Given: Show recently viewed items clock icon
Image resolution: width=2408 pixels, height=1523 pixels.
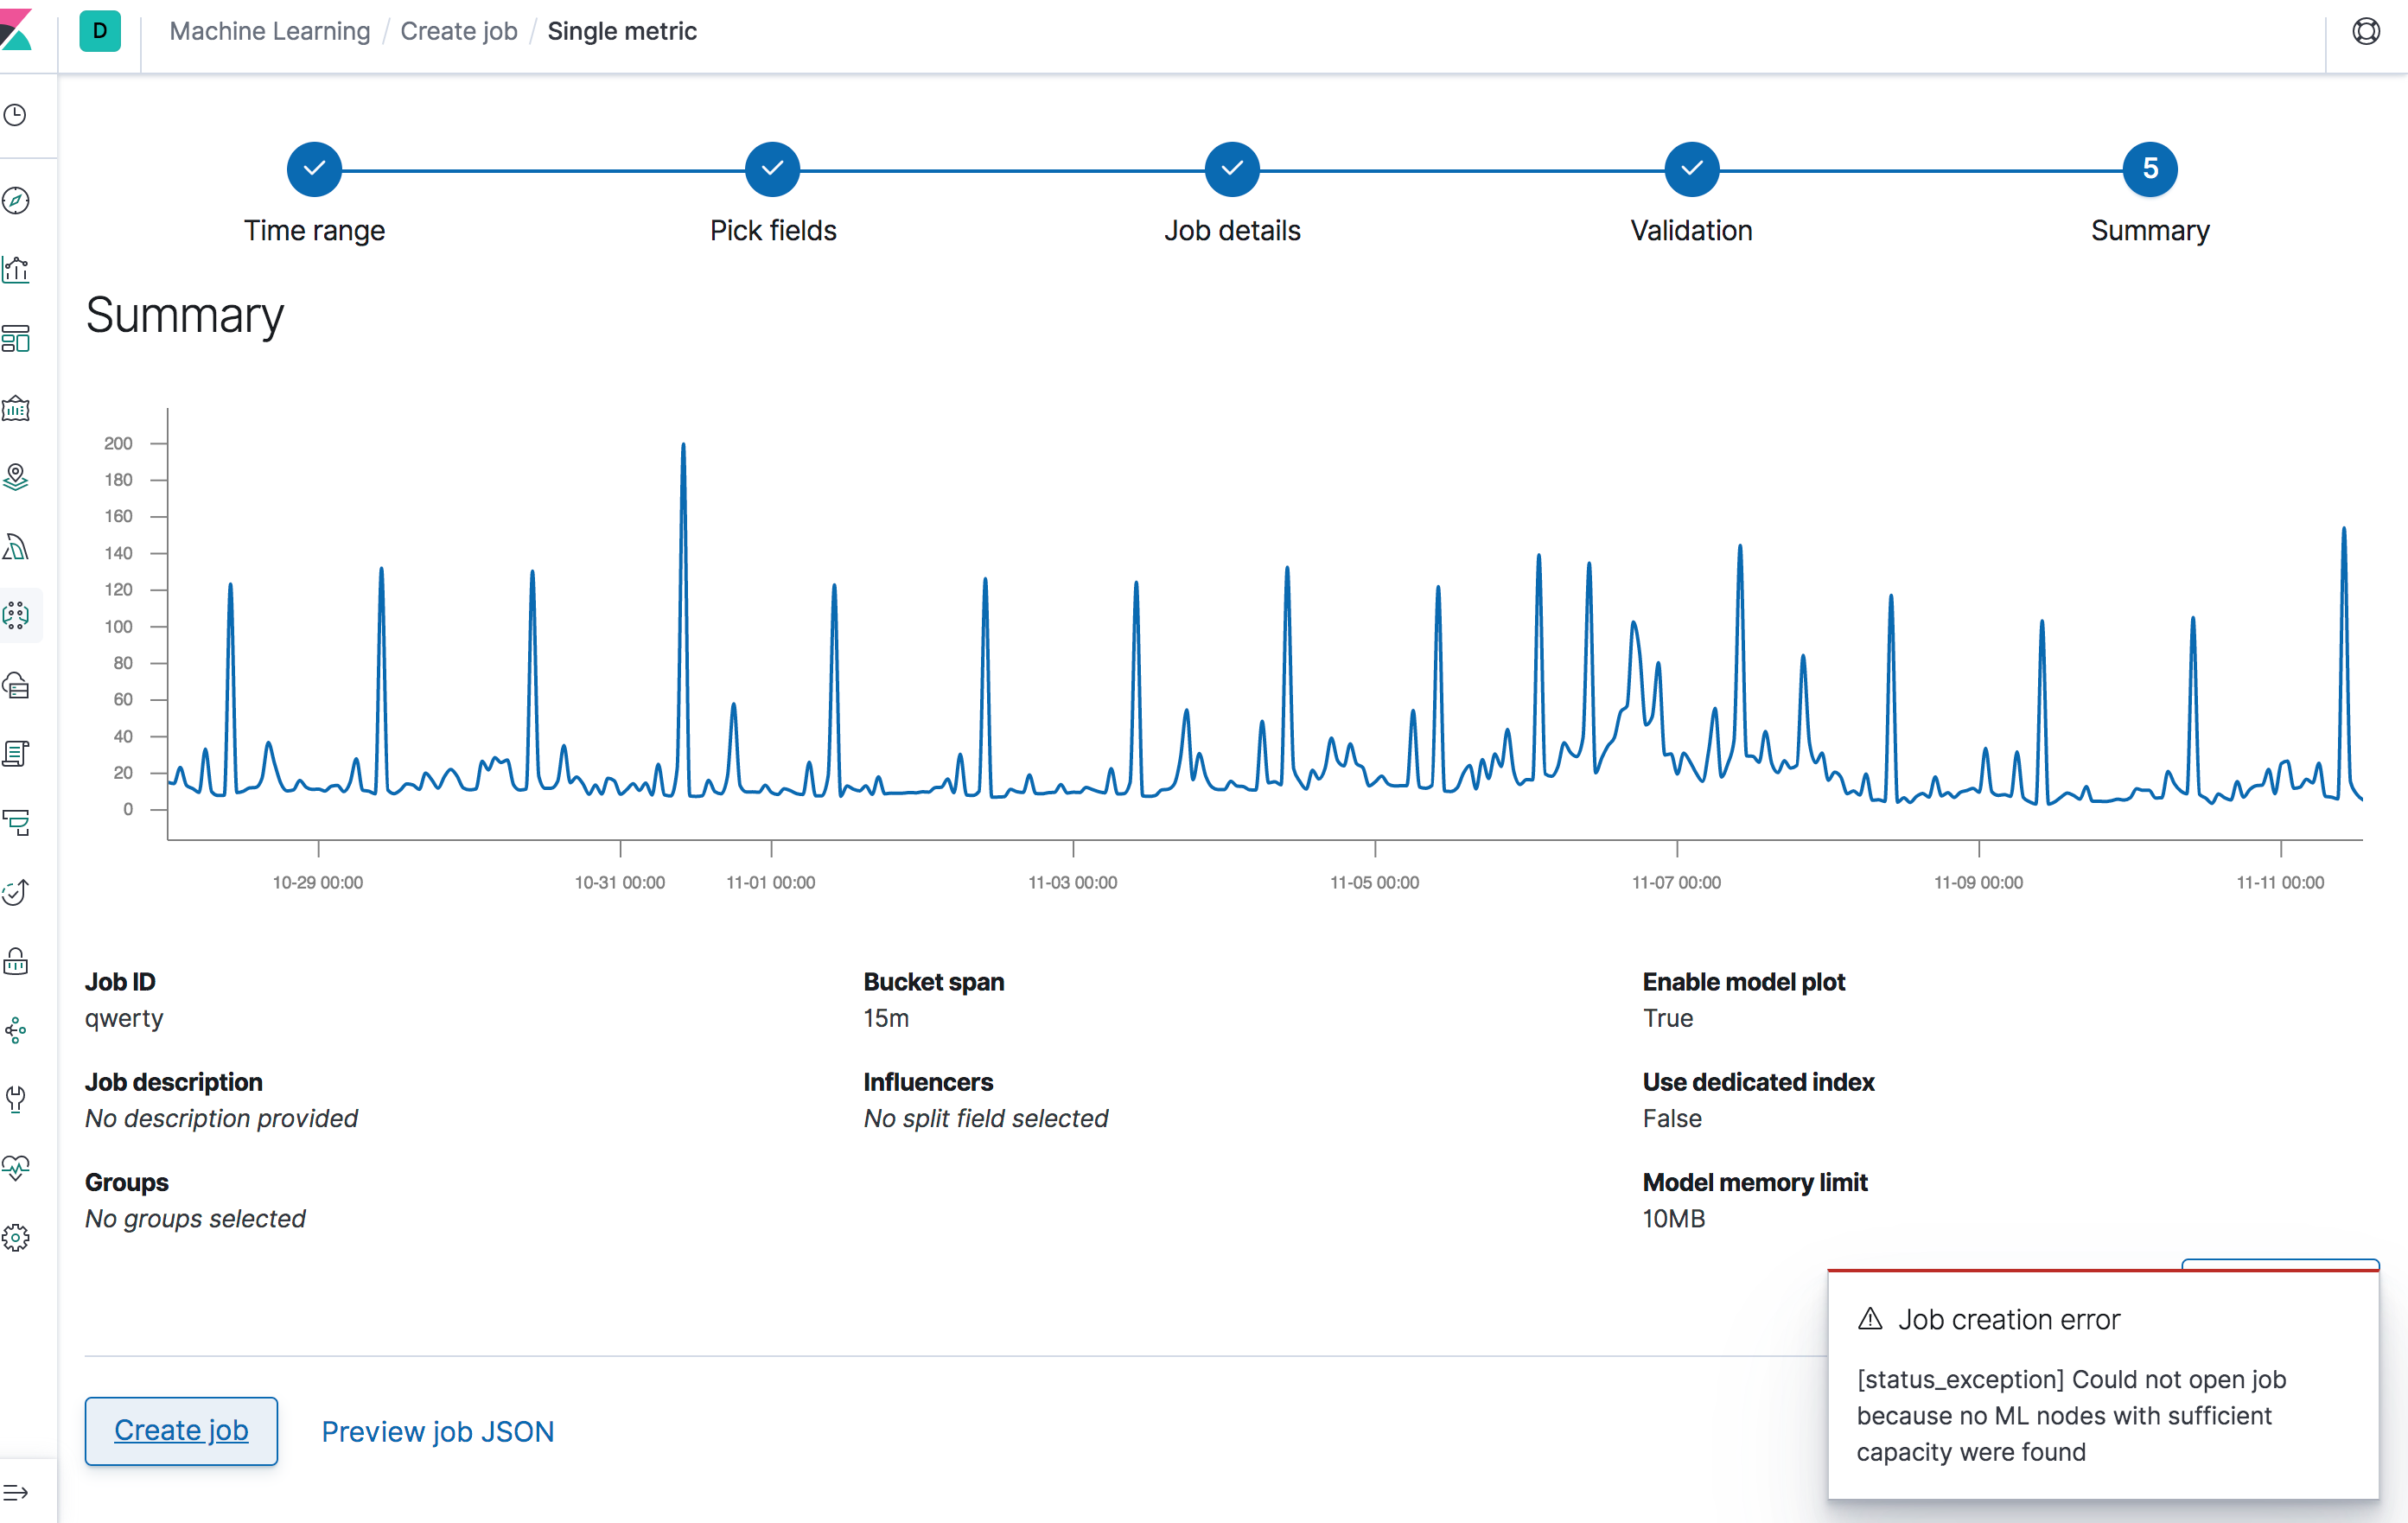Looking at the screenshot, I should pos(16,115).
